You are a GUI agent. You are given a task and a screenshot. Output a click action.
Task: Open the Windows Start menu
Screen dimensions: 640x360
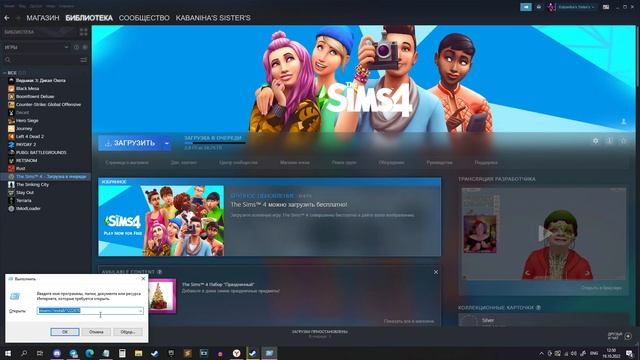tap(7, 353)
